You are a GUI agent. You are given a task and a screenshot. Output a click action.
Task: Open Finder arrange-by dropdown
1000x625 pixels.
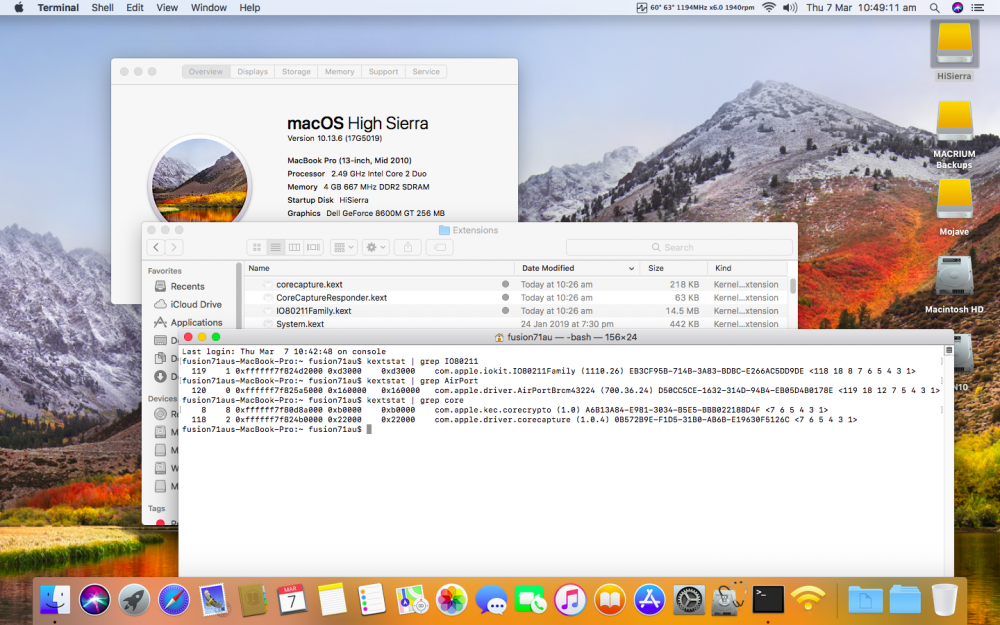coord(344,247)
